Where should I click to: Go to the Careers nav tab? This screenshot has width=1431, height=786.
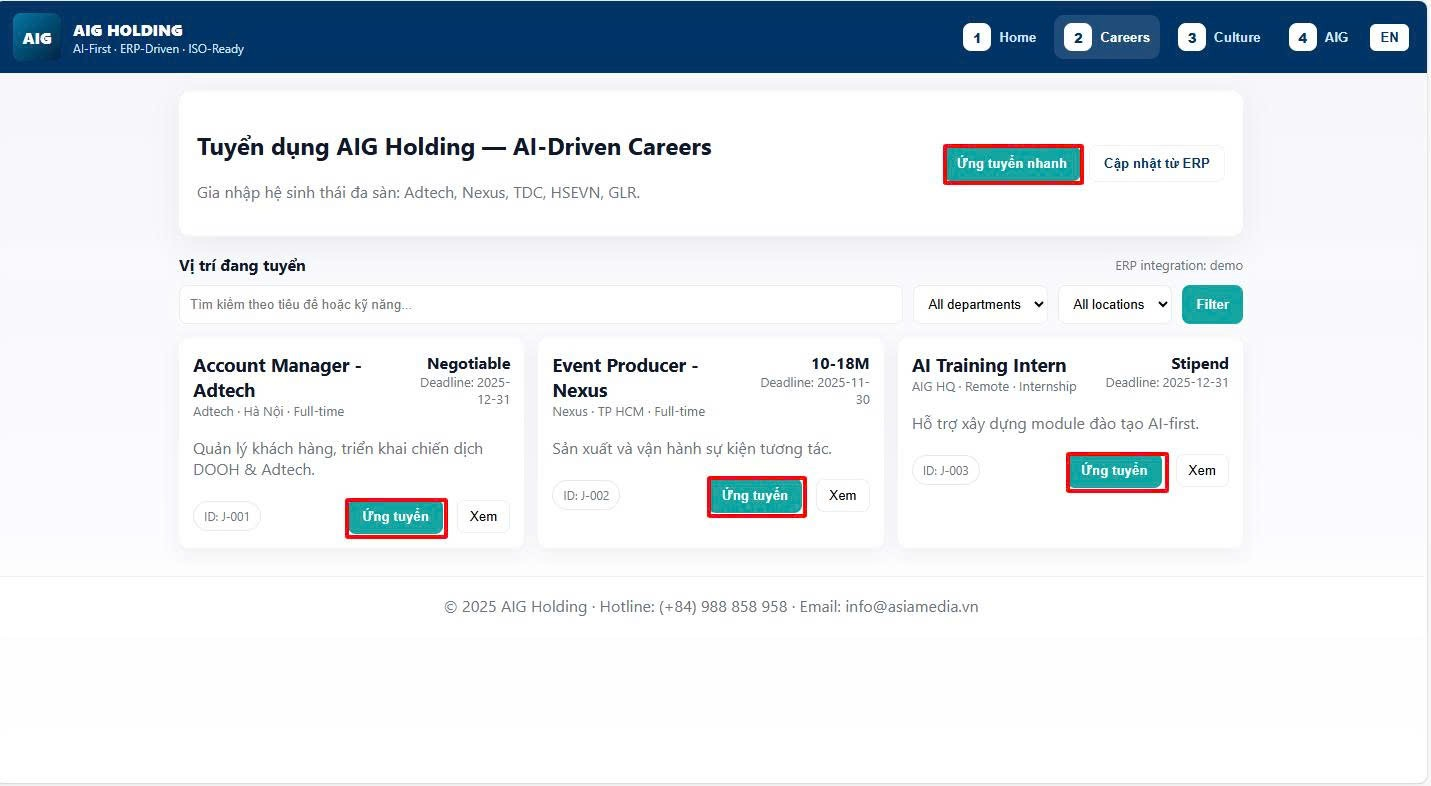pos(1107,37)
